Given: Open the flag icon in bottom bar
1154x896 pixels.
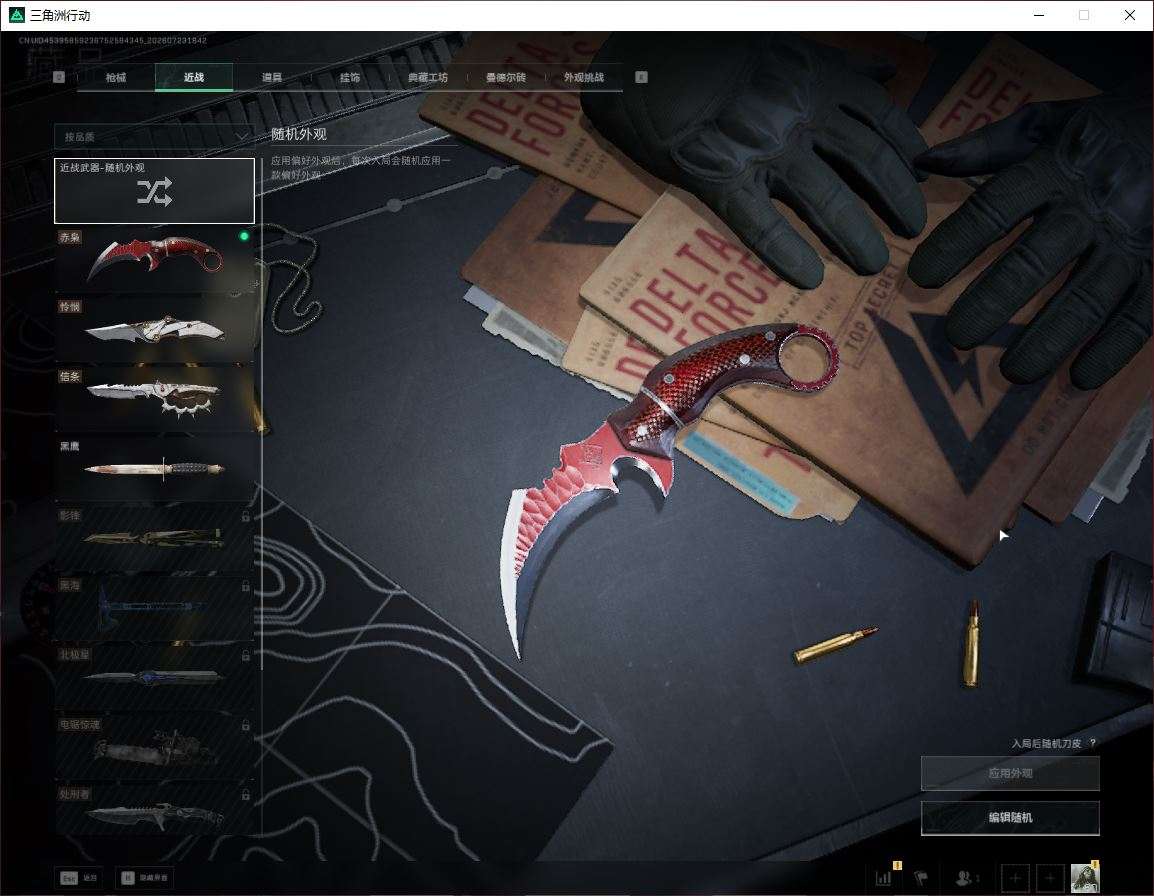Looking at the screenshot, I should [921, 878].
